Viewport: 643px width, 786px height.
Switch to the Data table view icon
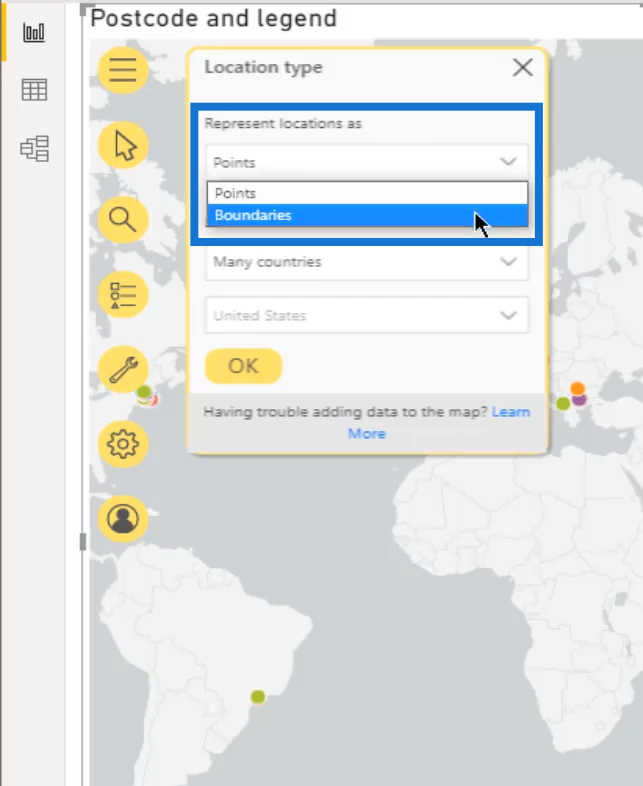tap(34, 90)
